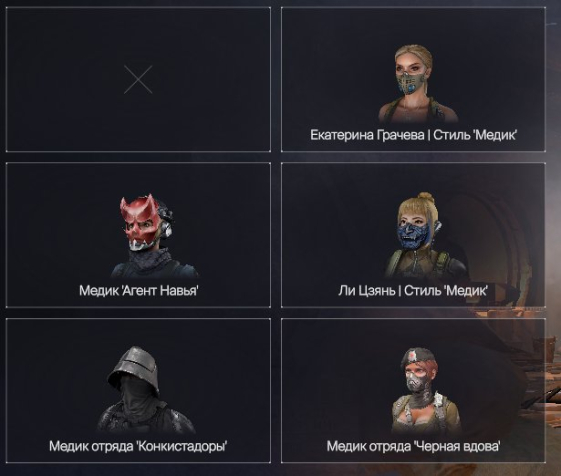Click the 'Екатерина Грачева | Стиль Медик' label
561x476 pixels.
tap(414, 135)
